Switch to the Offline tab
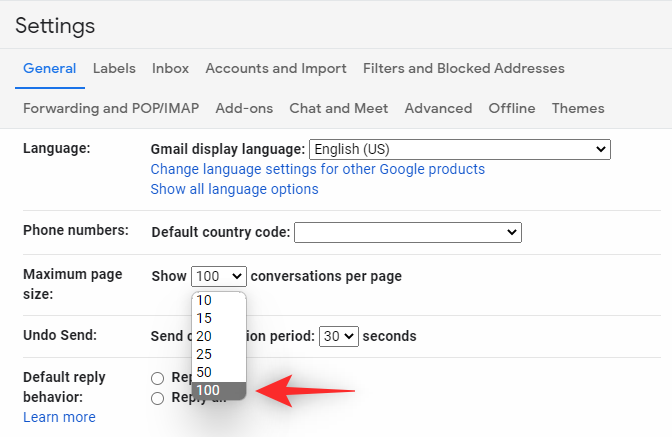The height and width of the screenshot is (437, 672). 511,108
